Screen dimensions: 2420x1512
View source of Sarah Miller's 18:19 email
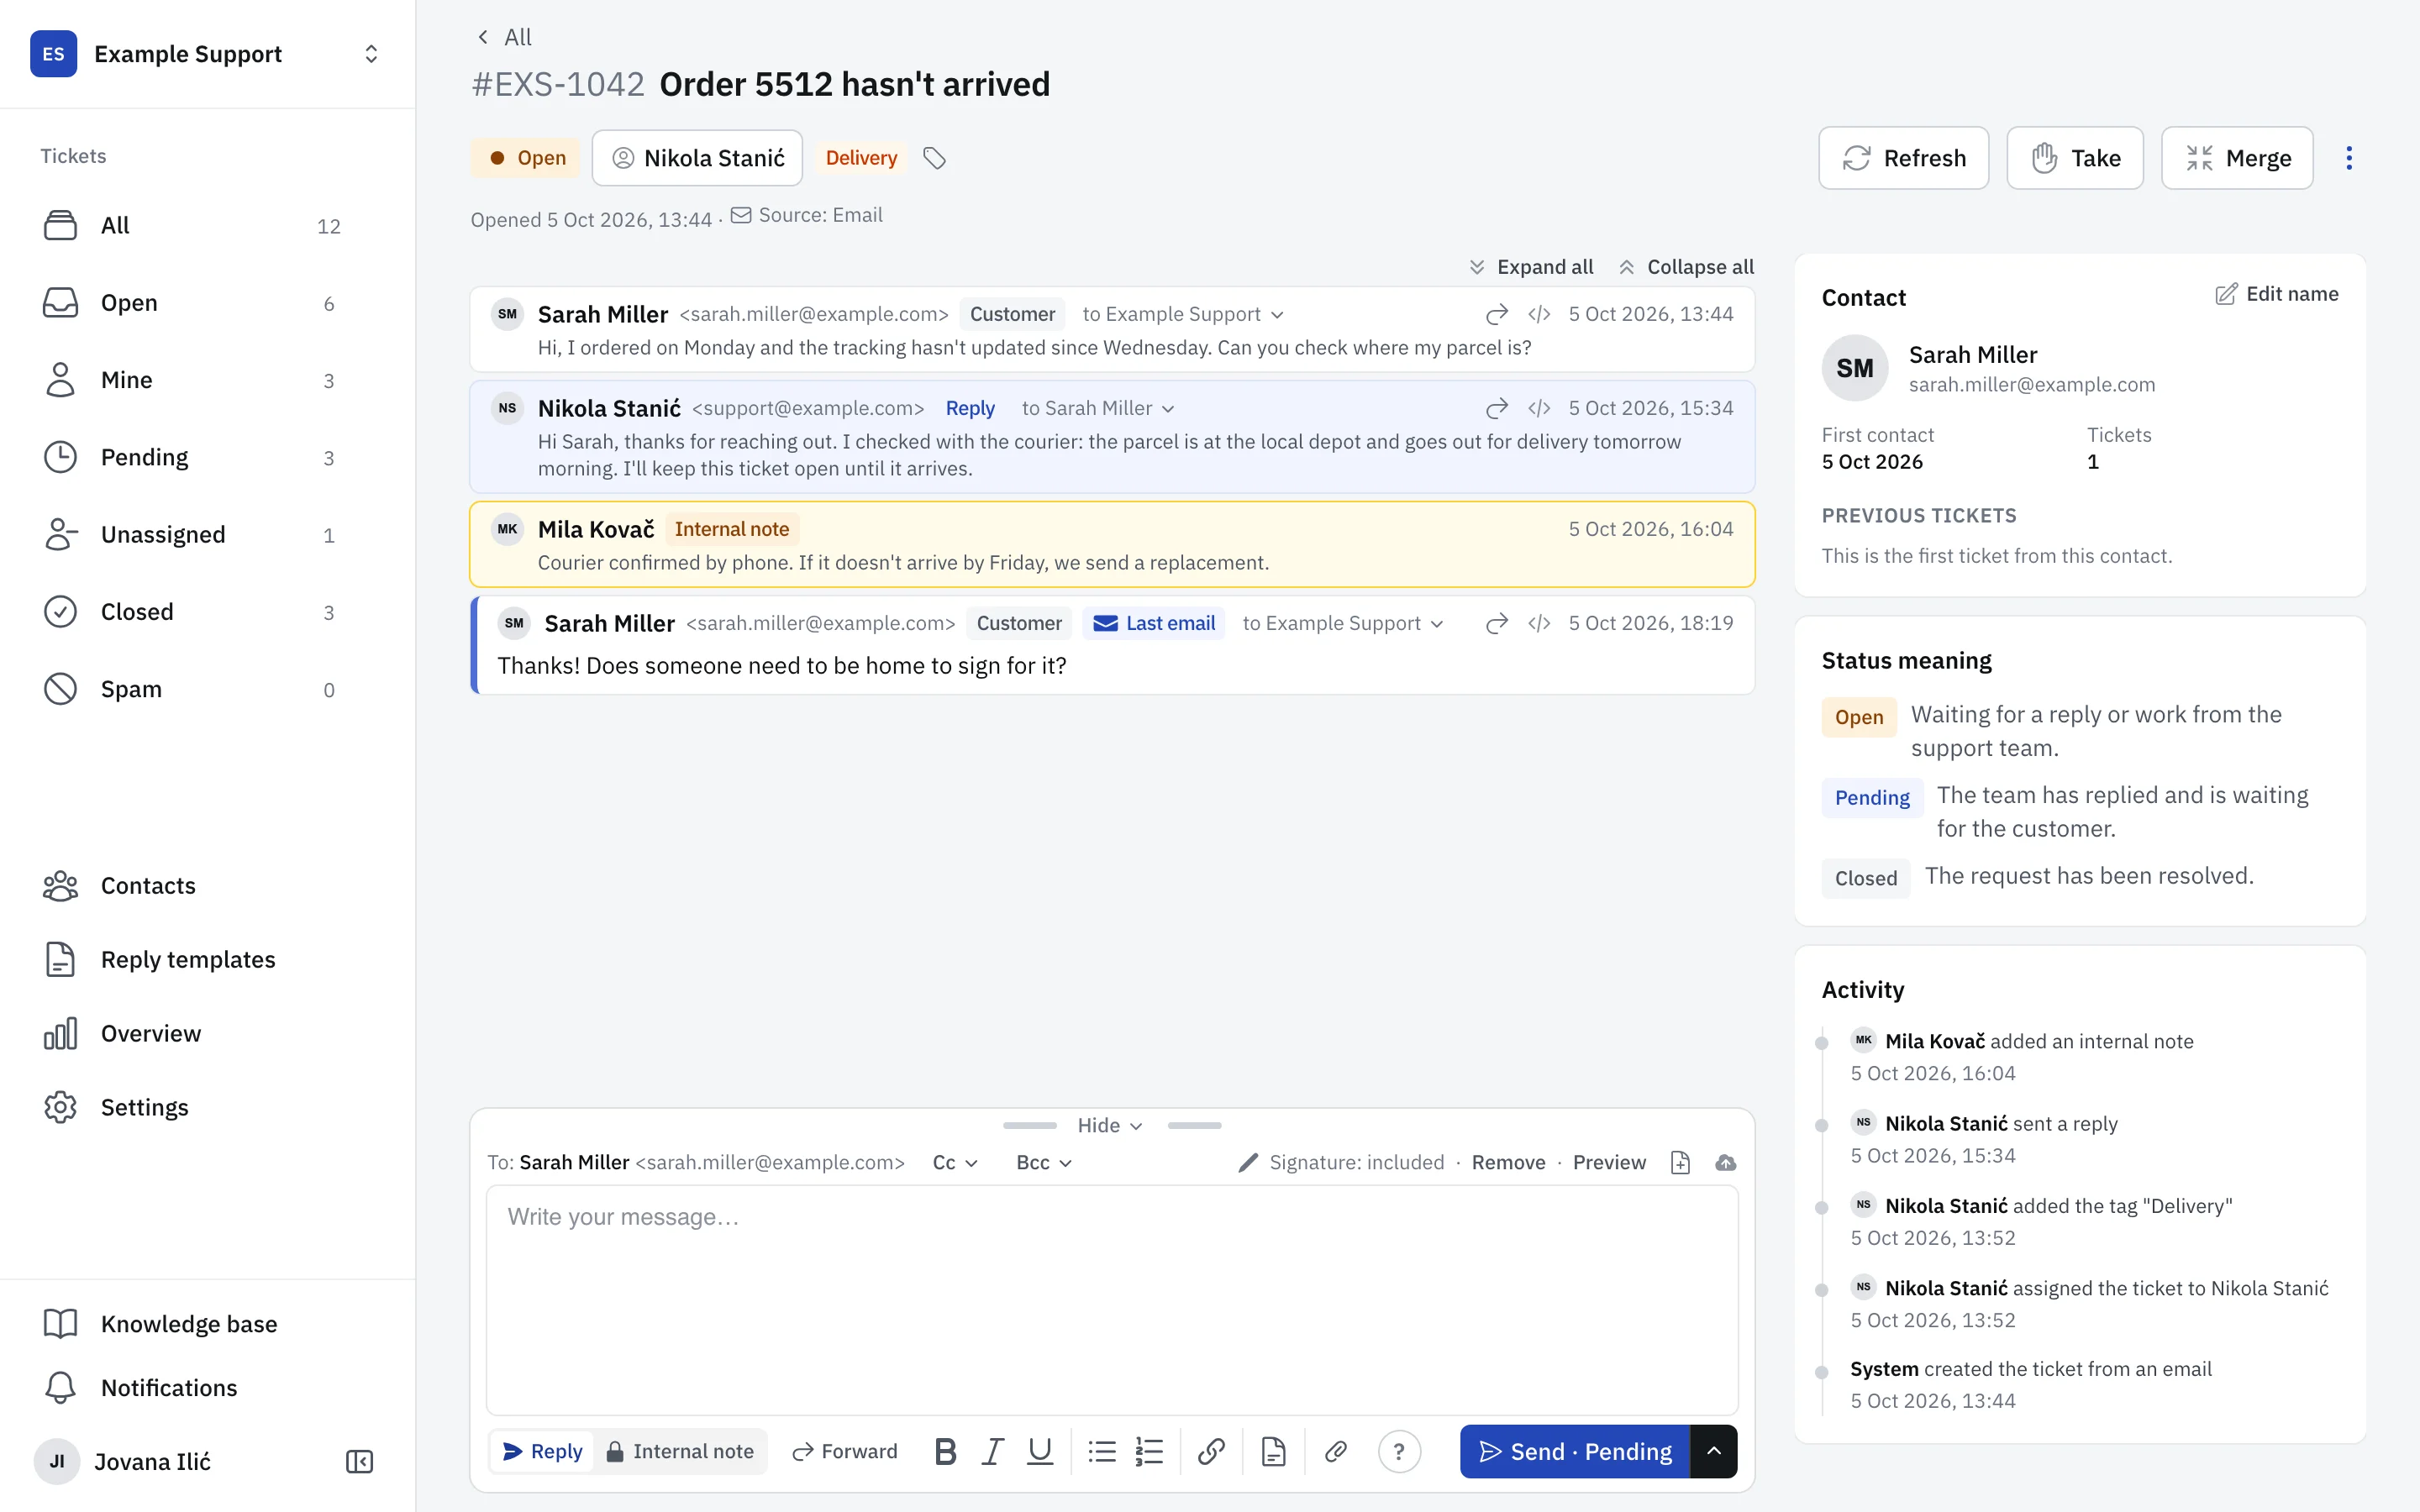point(1539,623)
